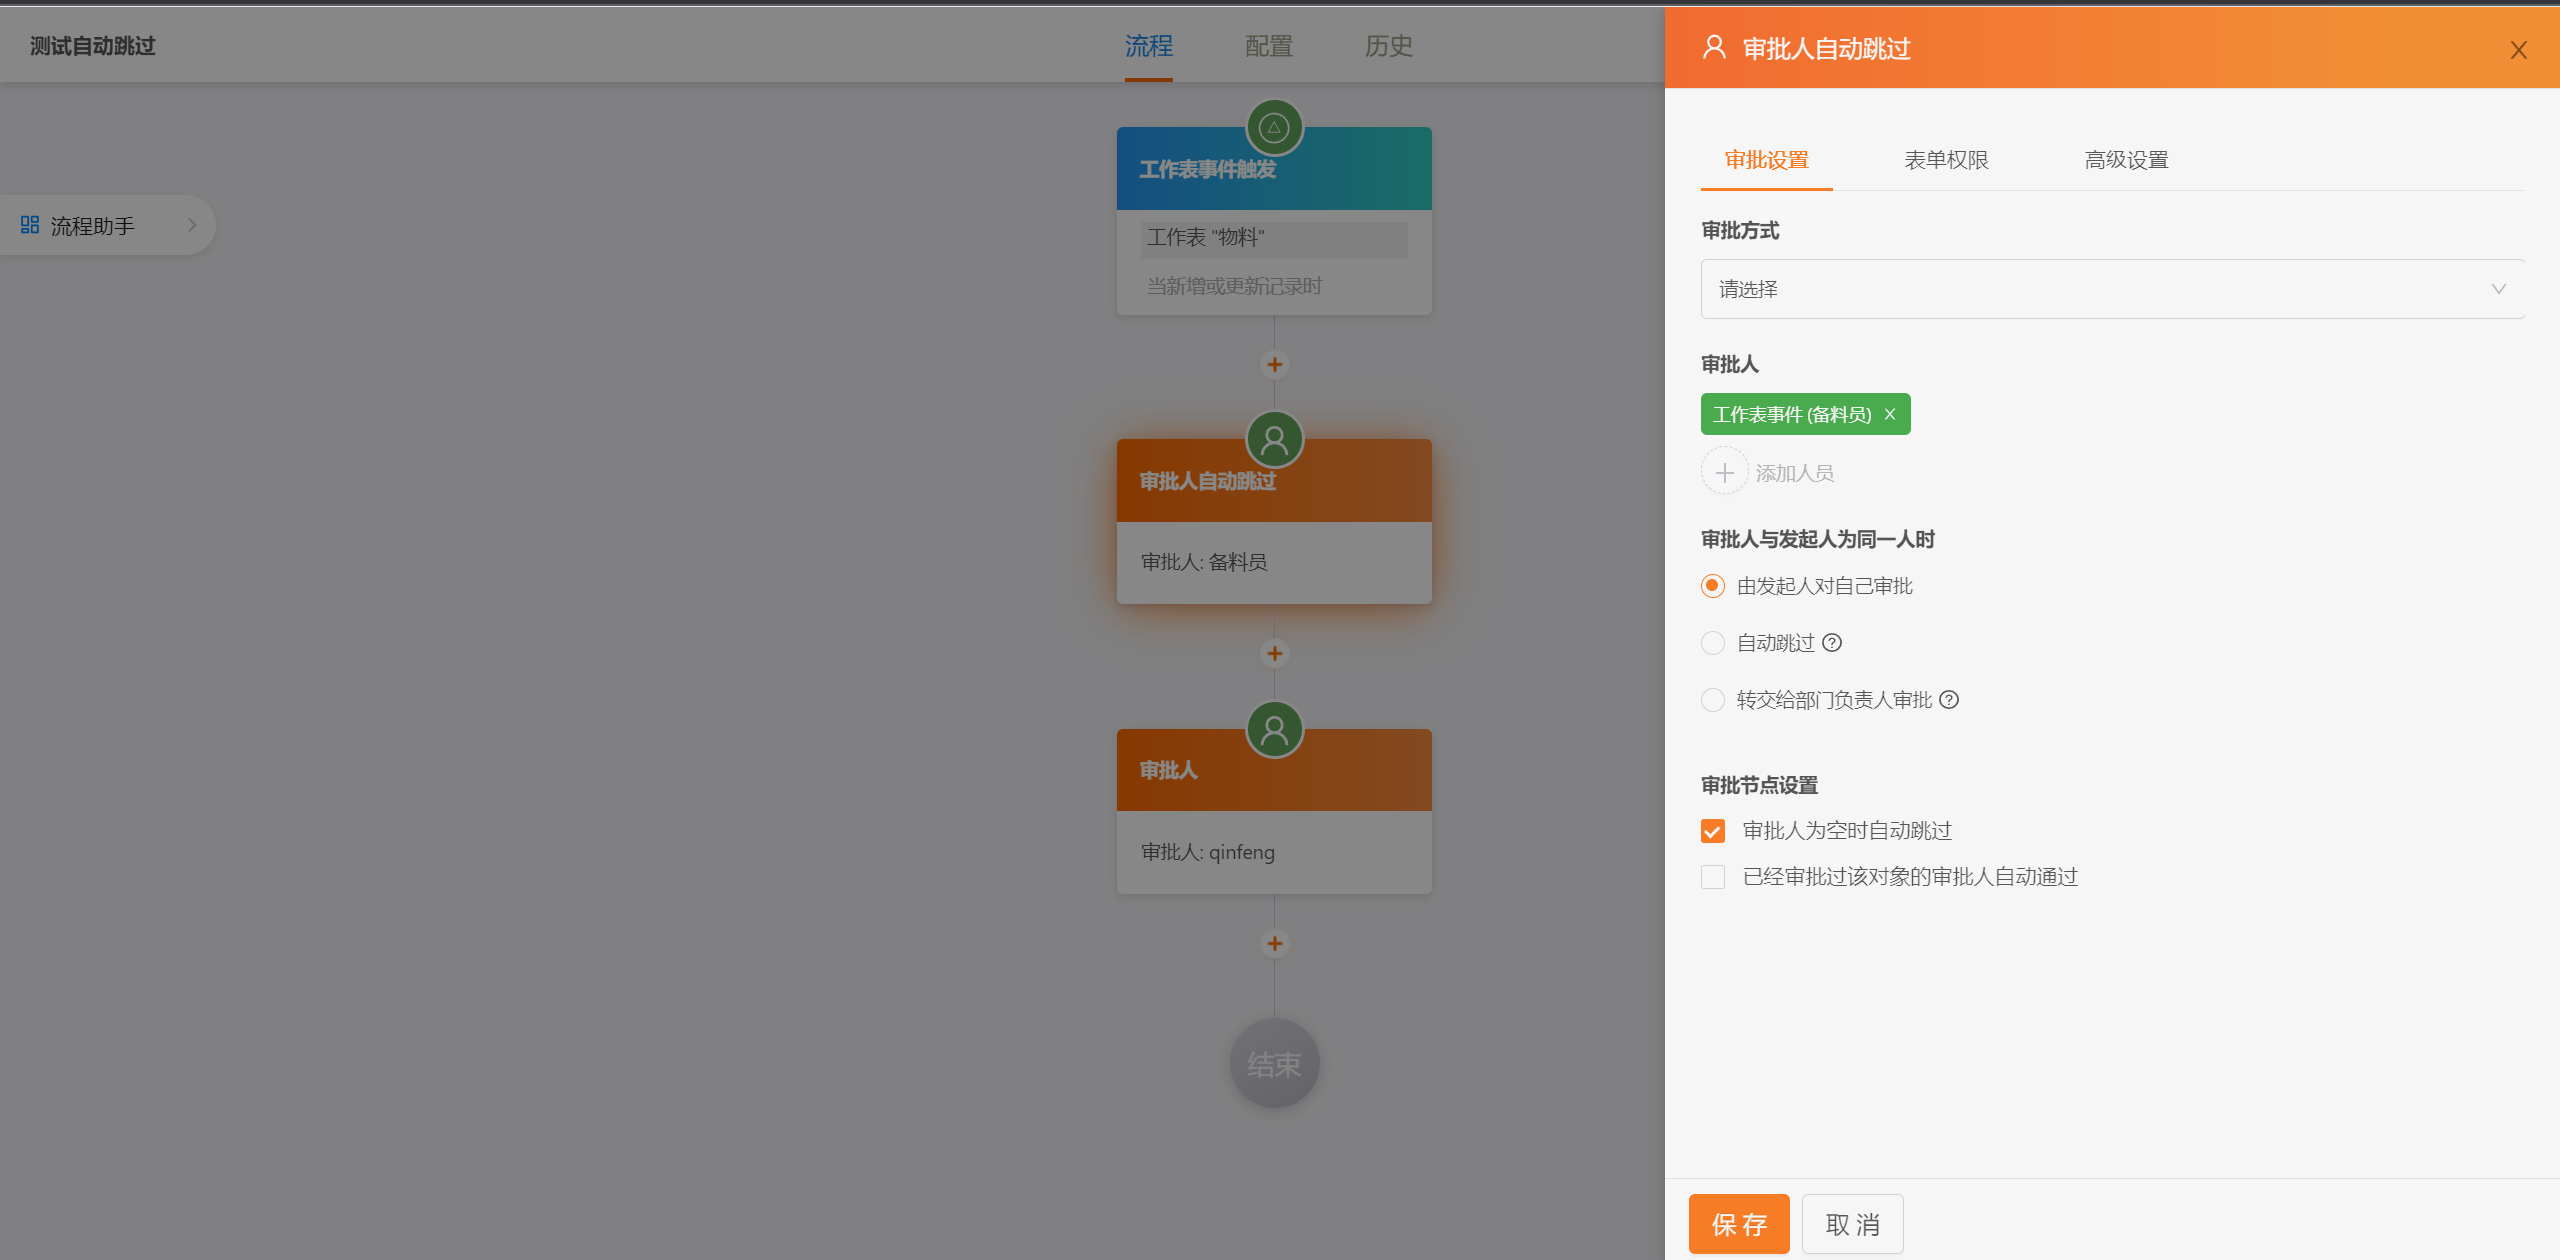Click the person icon on the 审批人 qinfeng node
This screenshot has height=1260, width=2560.
(1274, 730)
